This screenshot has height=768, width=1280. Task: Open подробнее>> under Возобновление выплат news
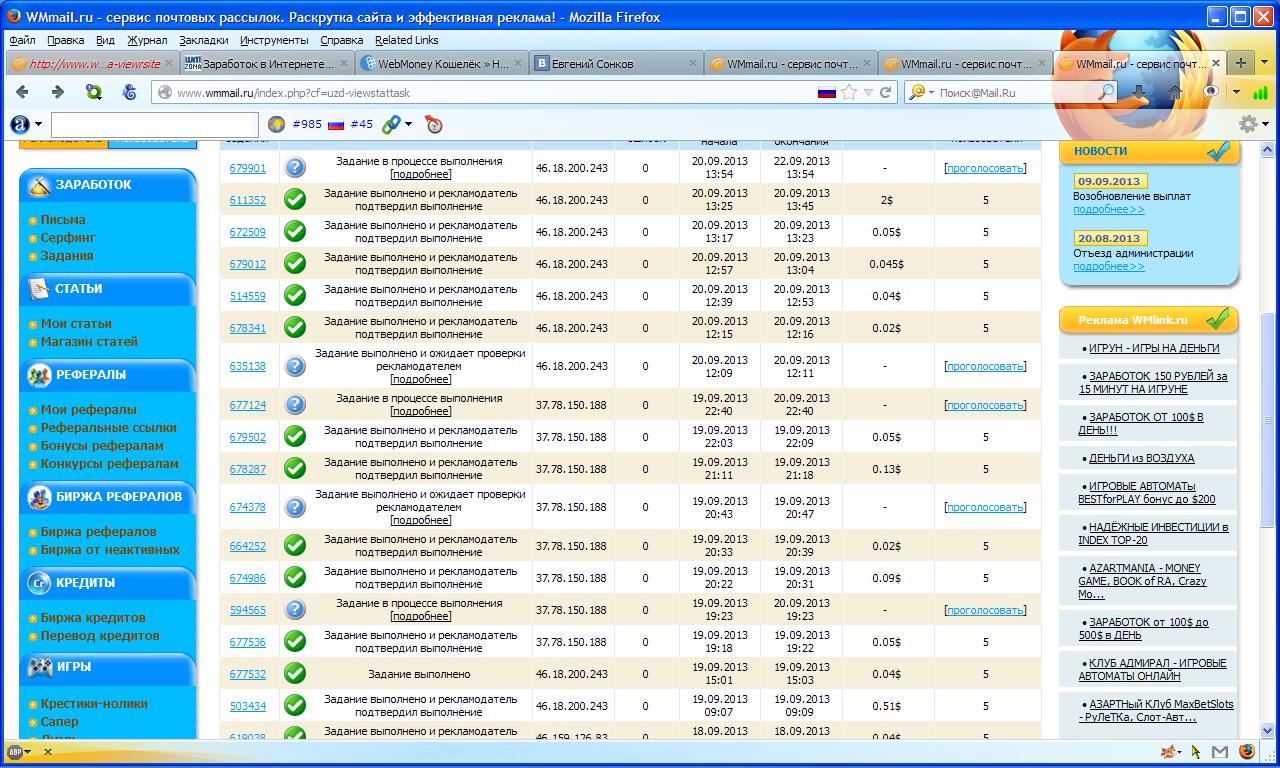pos(1108,210)
